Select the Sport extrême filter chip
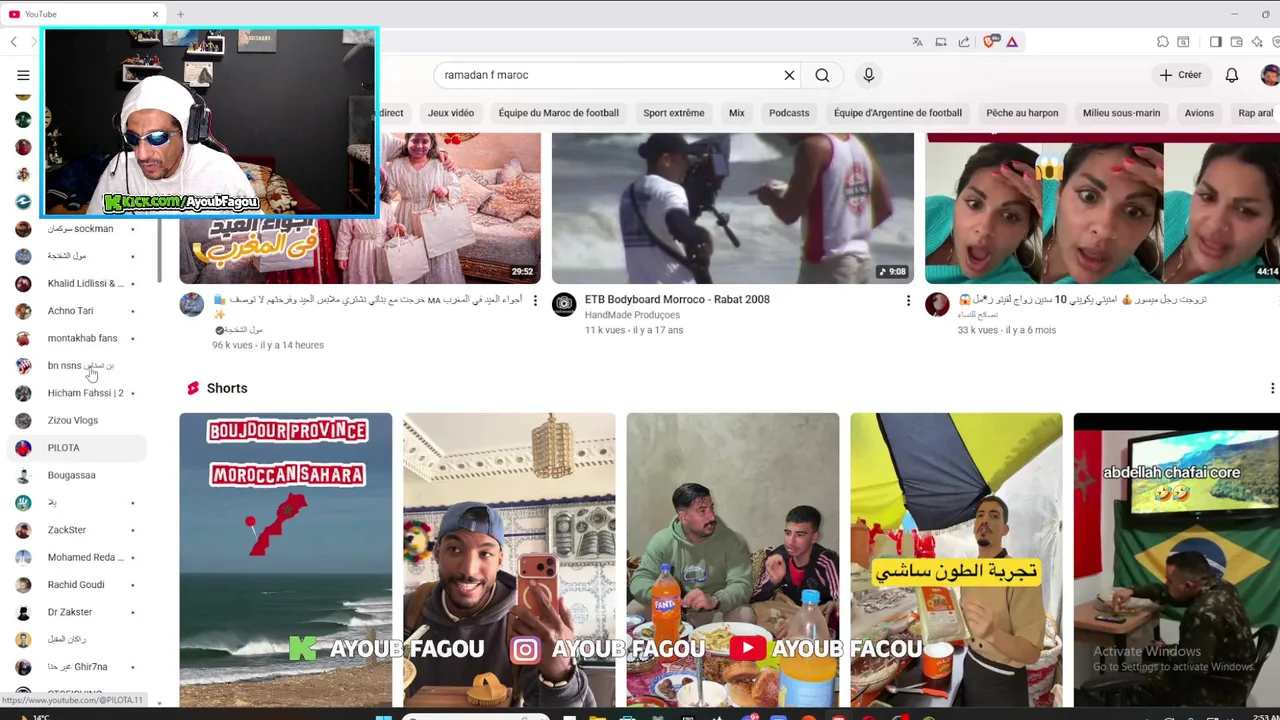This screenshot has height=720, width=1280. (674, 113)
